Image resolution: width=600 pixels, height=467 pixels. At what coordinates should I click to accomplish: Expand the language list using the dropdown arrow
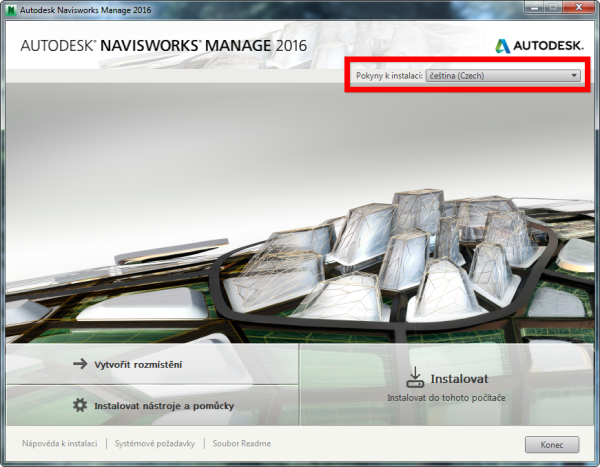(574, 75)
